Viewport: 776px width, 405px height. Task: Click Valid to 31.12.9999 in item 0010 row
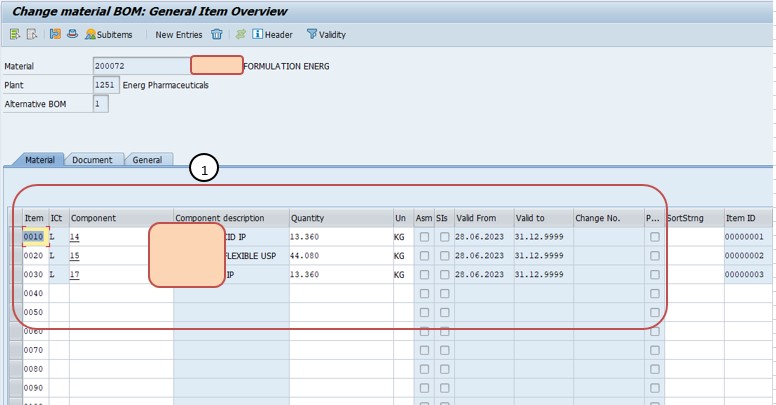point(543,237)
